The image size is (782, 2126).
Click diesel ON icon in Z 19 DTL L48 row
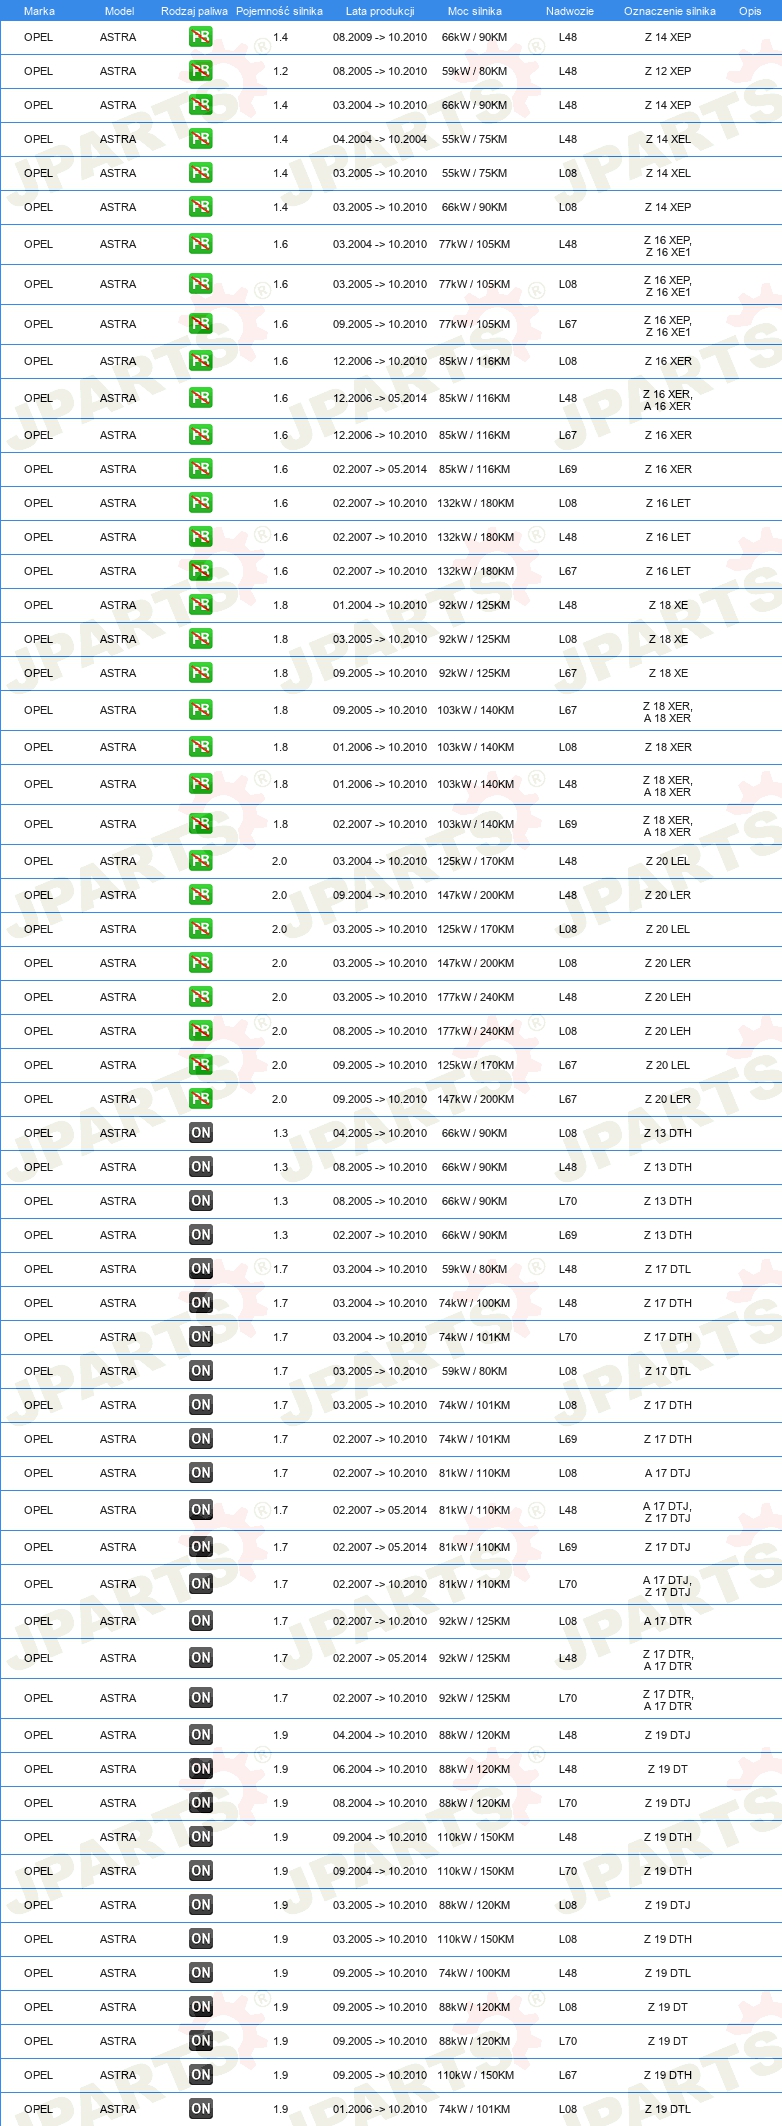pos(201,1973)
